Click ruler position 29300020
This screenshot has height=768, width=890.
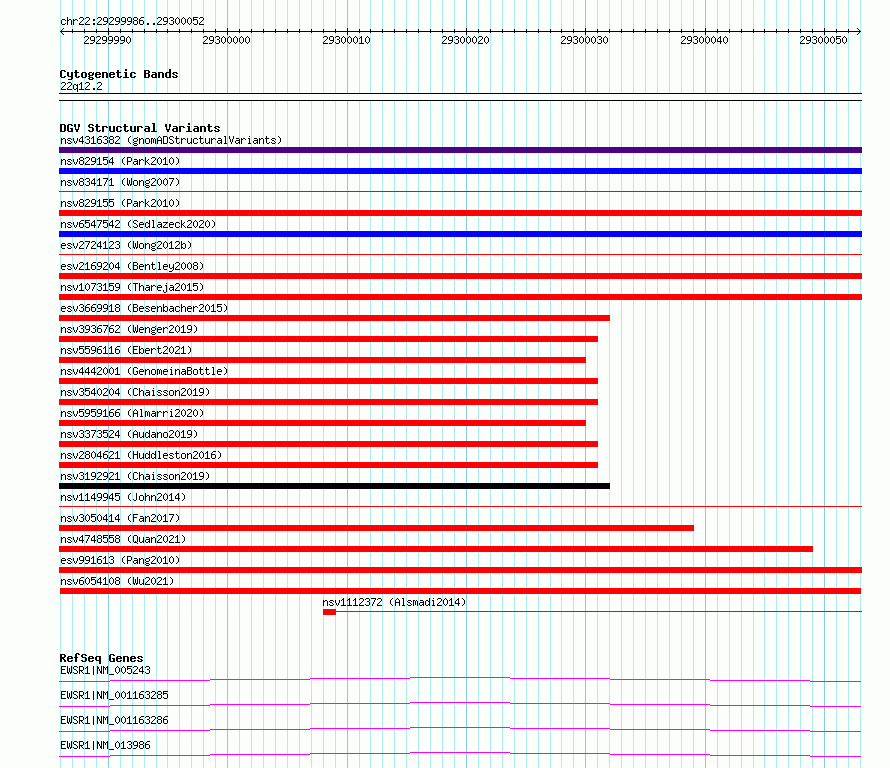coord(465,40)
